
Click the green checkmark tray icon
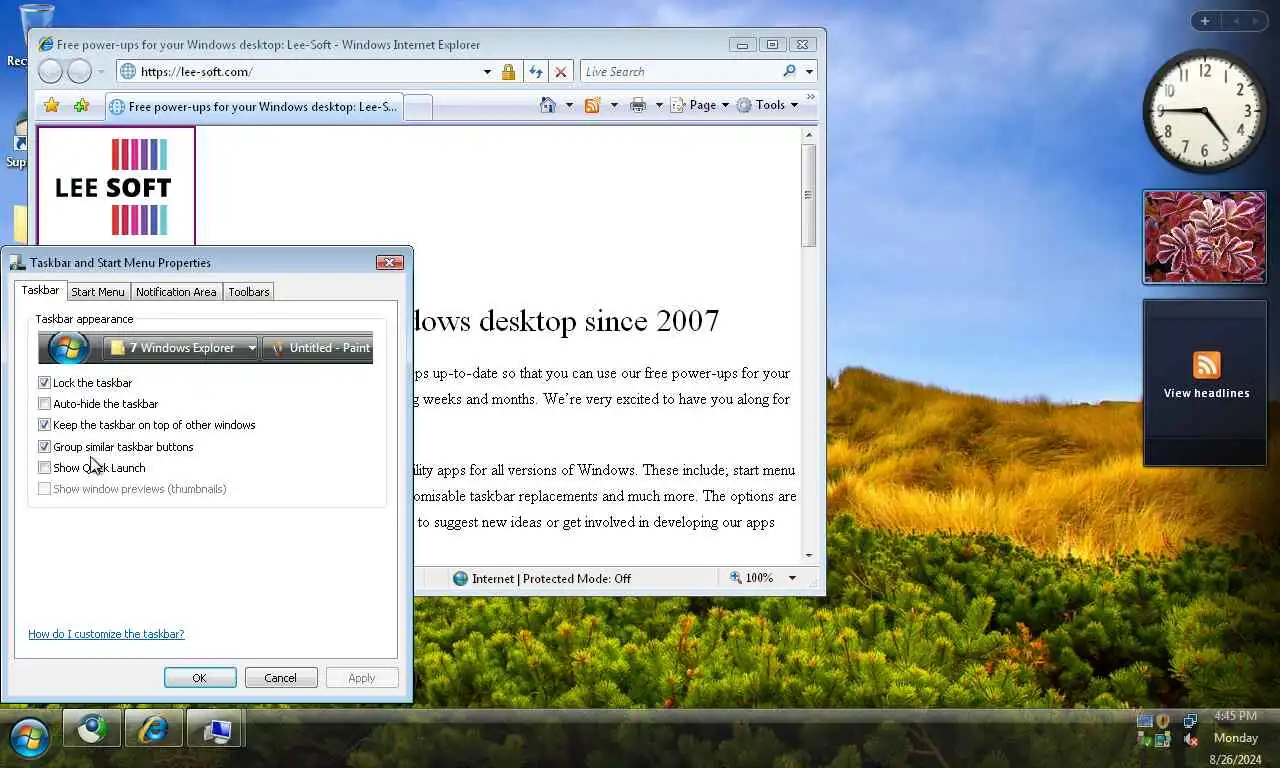pos(1145,740)
